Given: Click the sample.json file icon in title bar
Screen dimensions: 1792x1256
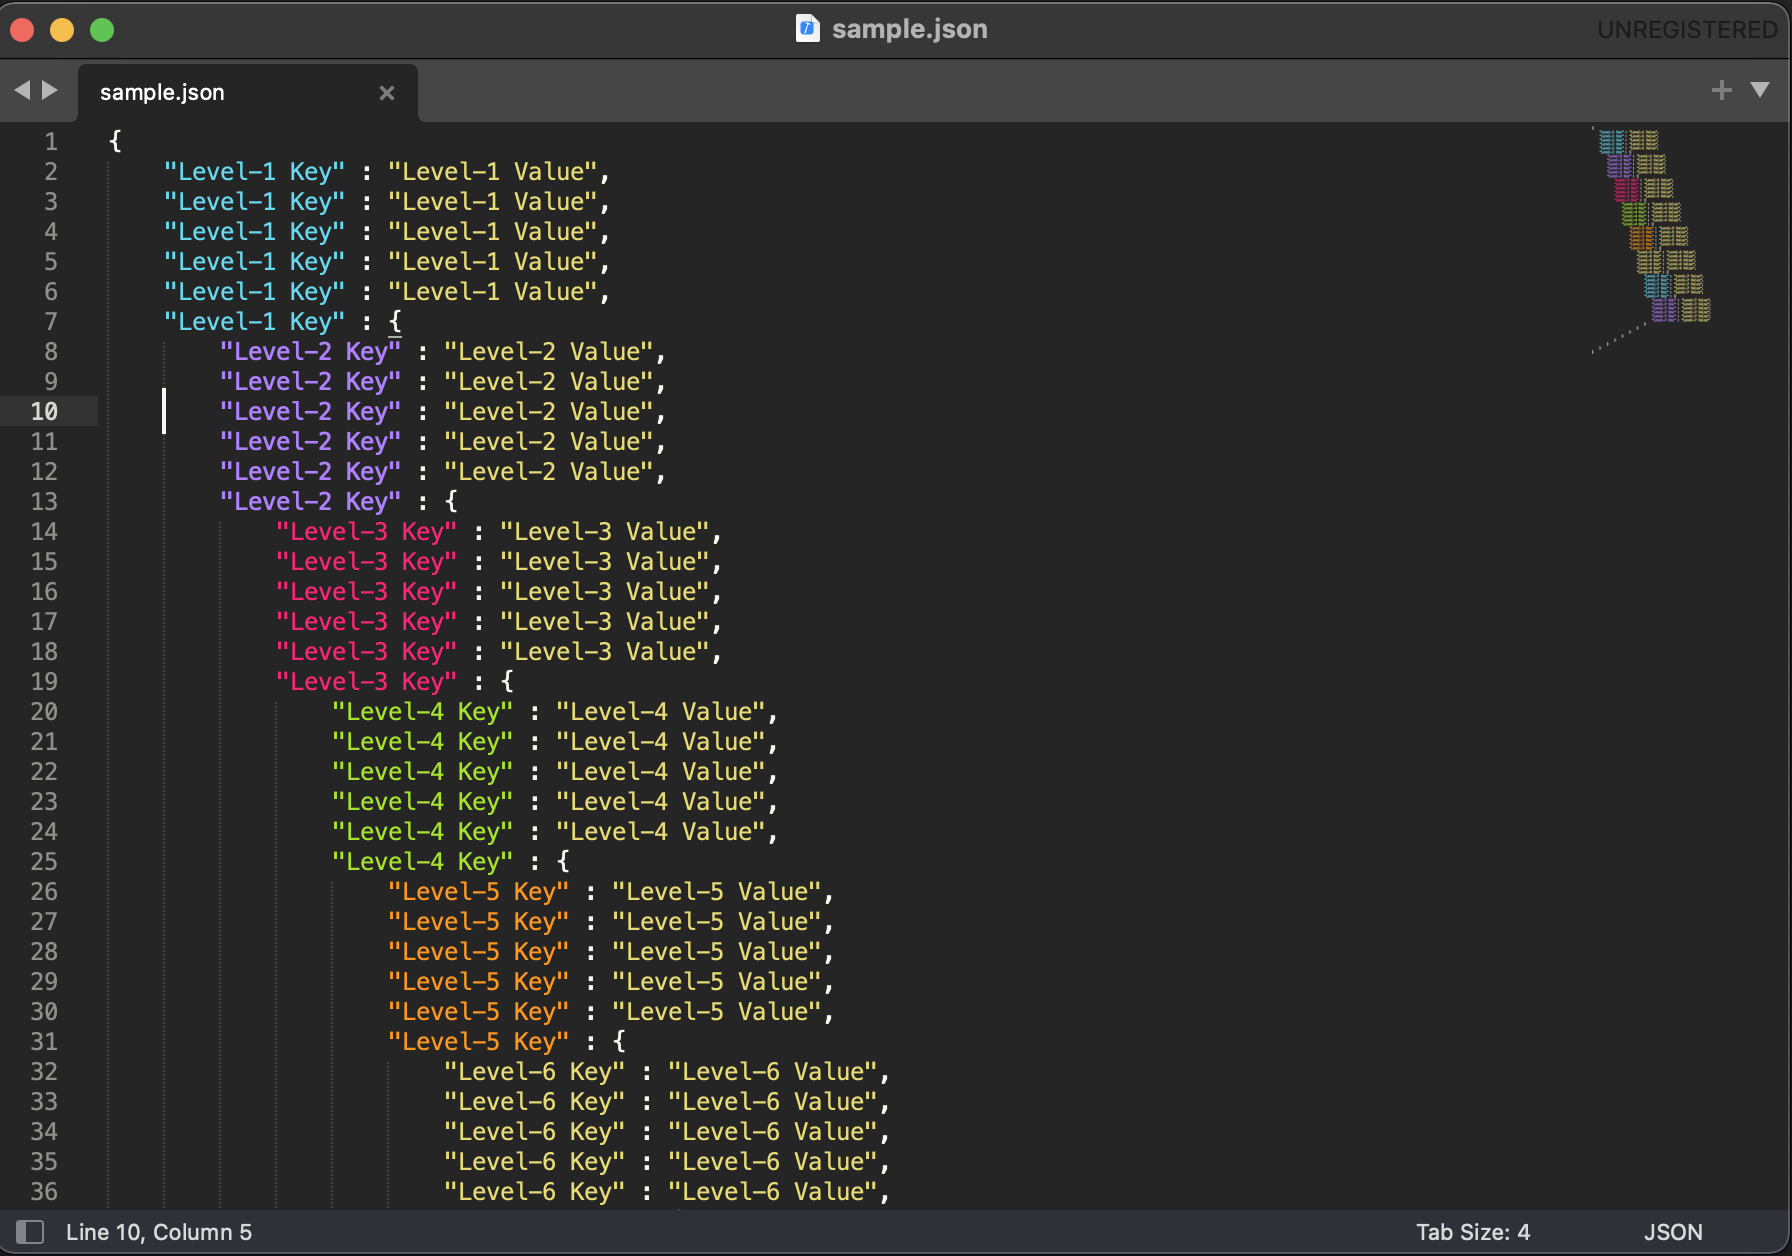Looking at the screenshot, I should (x=807, y=28).
